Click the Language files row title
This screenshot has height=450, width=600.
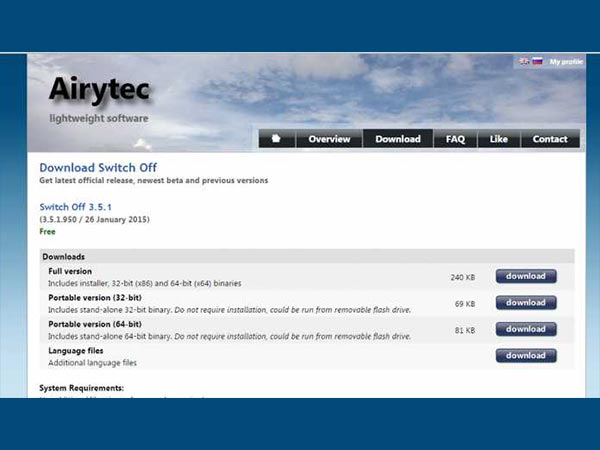(76, 351)
